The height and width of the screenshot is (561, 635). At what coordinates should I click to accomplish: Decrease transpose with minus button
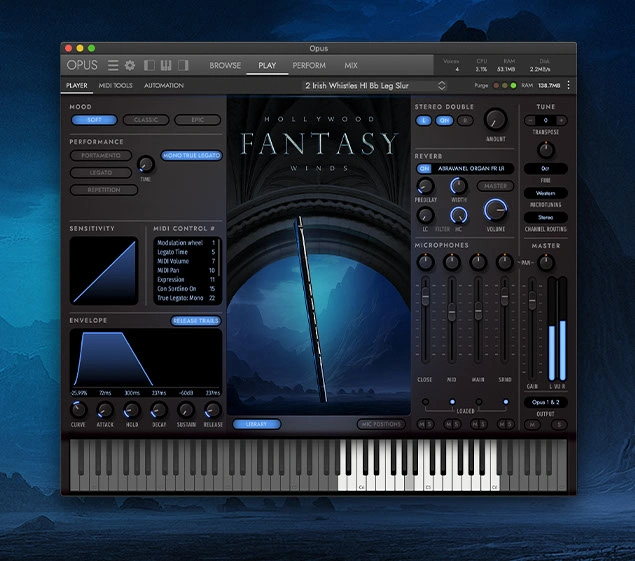click(x=530, y=120)
